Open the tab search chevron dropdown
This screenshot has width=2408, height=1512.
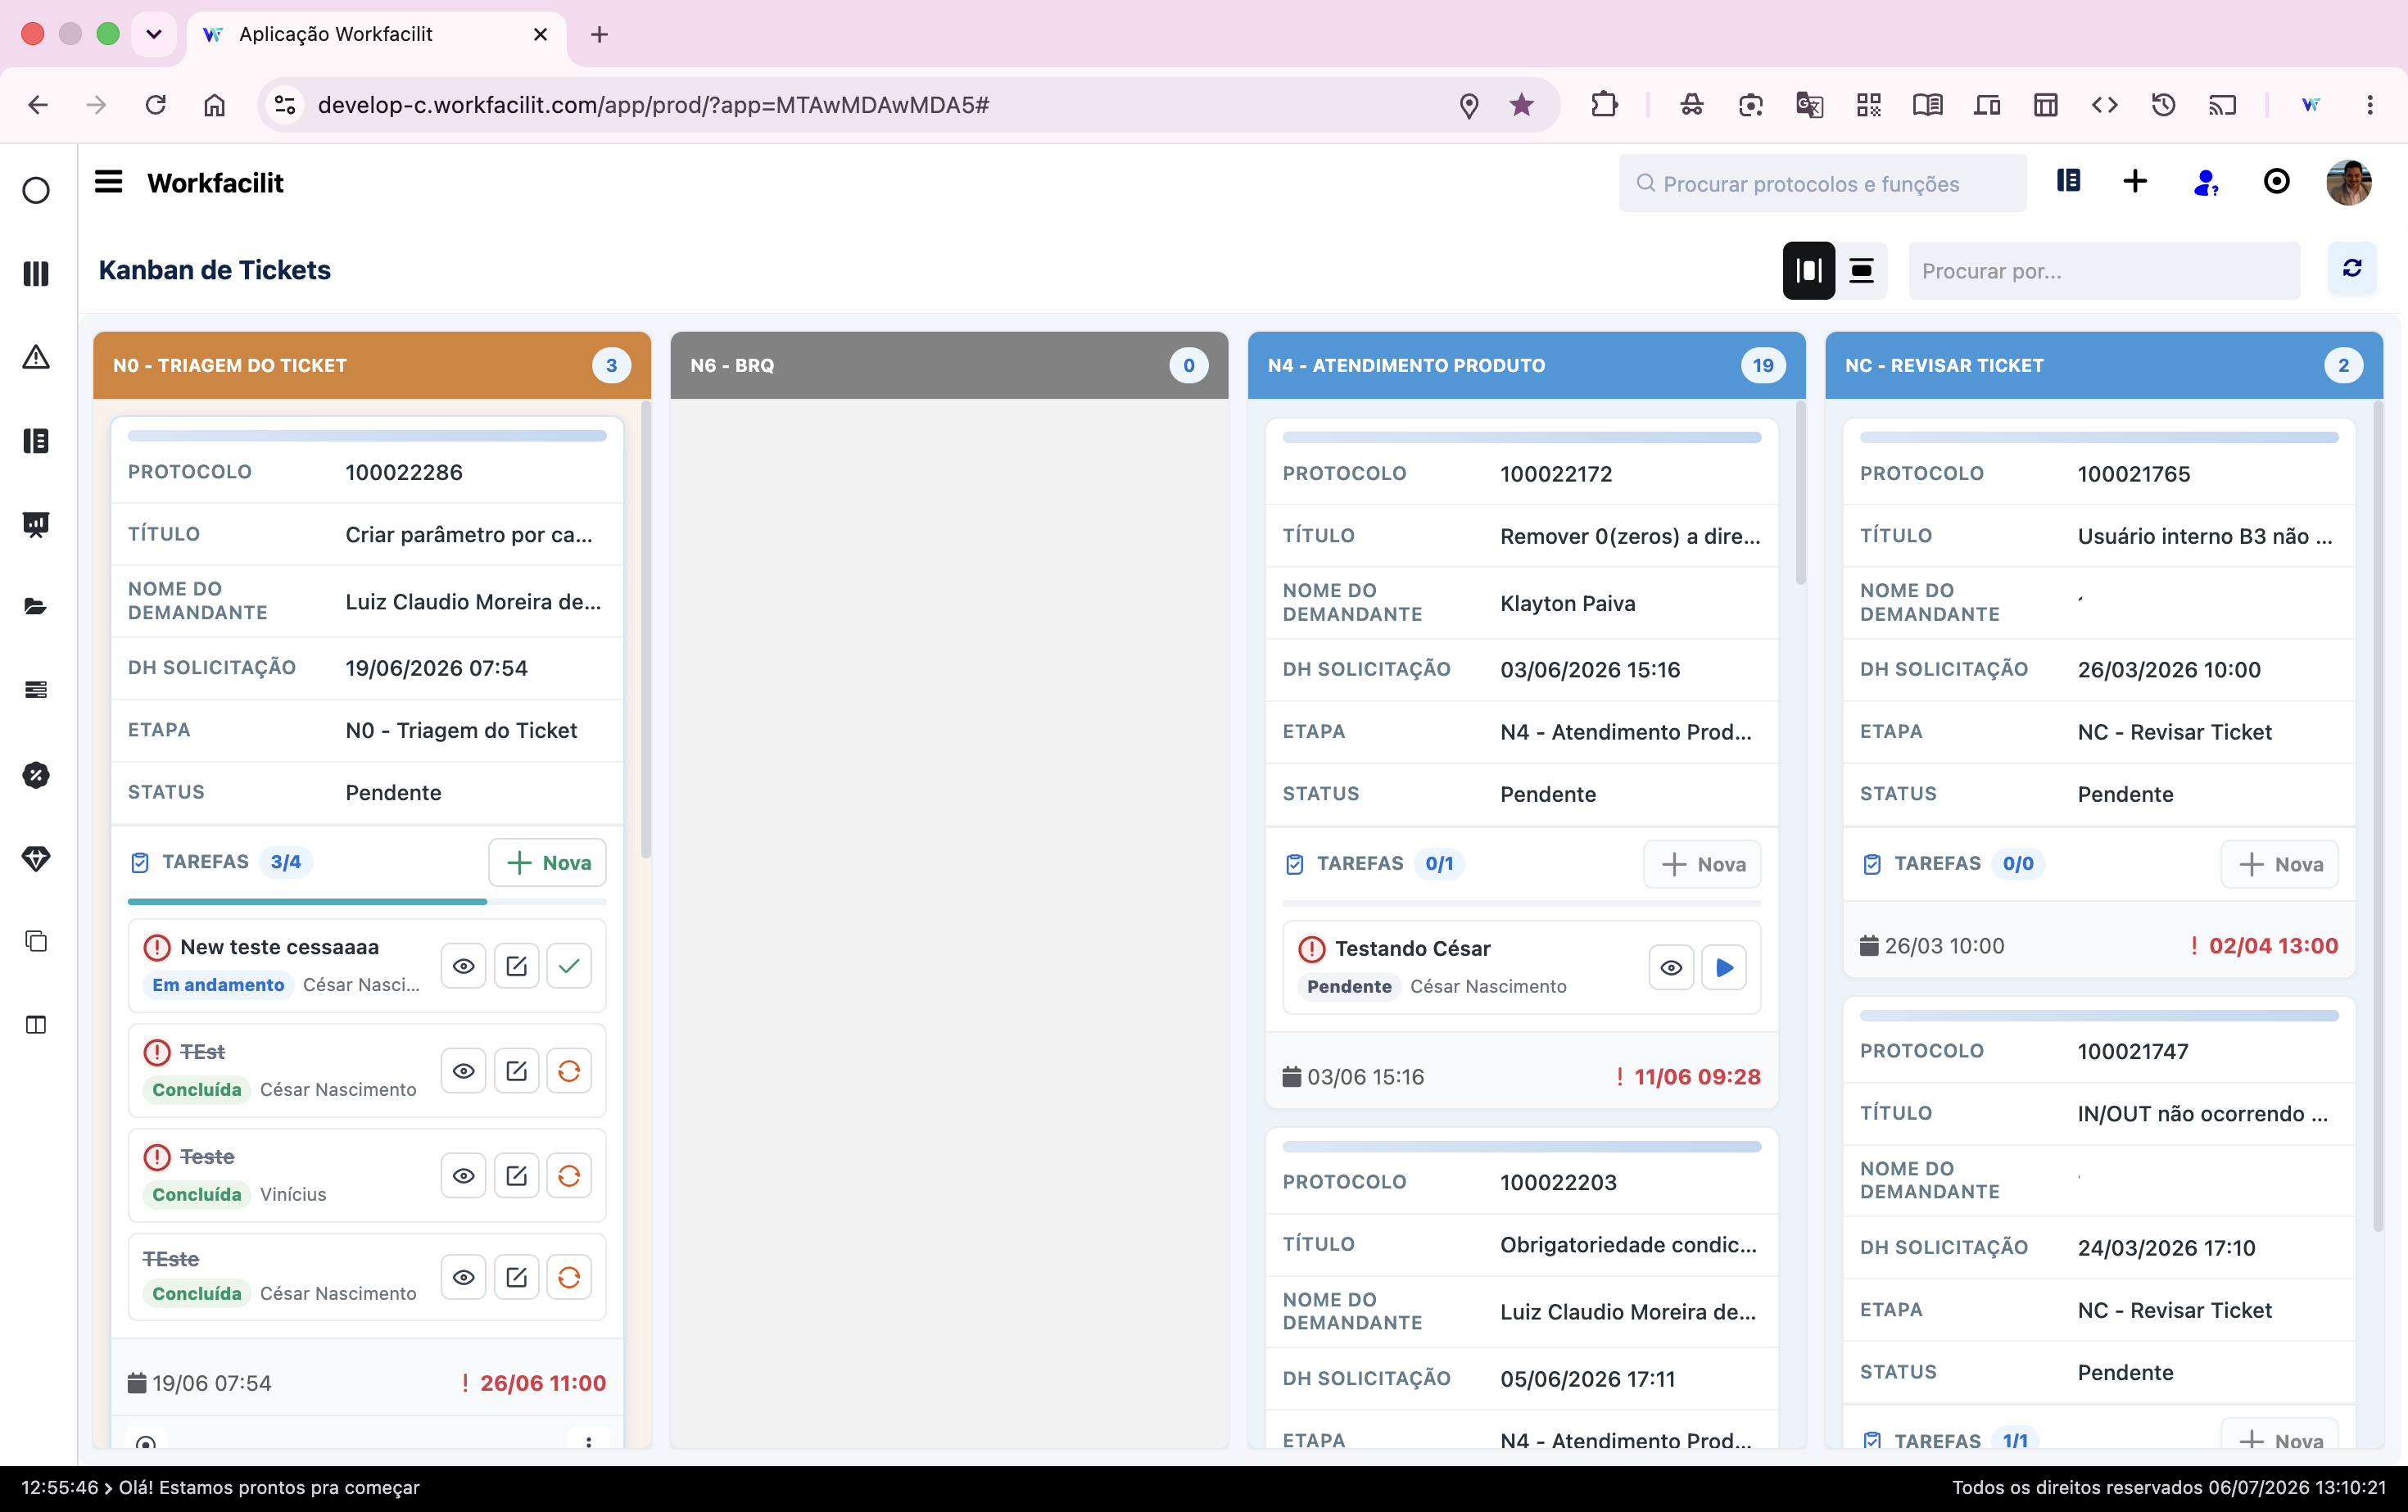click(154, 34)
